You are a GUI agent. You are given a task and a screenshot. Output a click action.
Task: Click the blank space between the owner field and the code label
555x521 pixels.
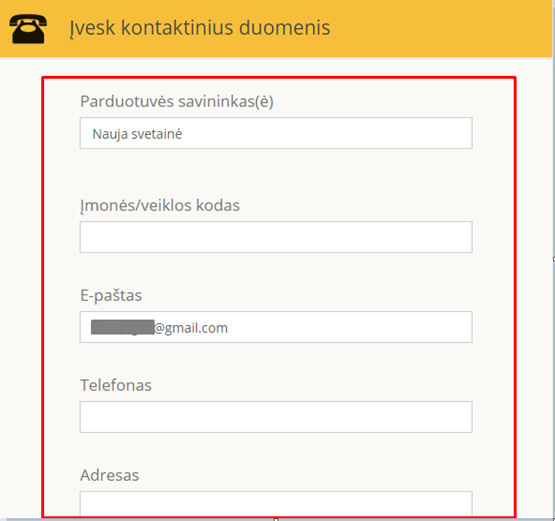point(276,173)
